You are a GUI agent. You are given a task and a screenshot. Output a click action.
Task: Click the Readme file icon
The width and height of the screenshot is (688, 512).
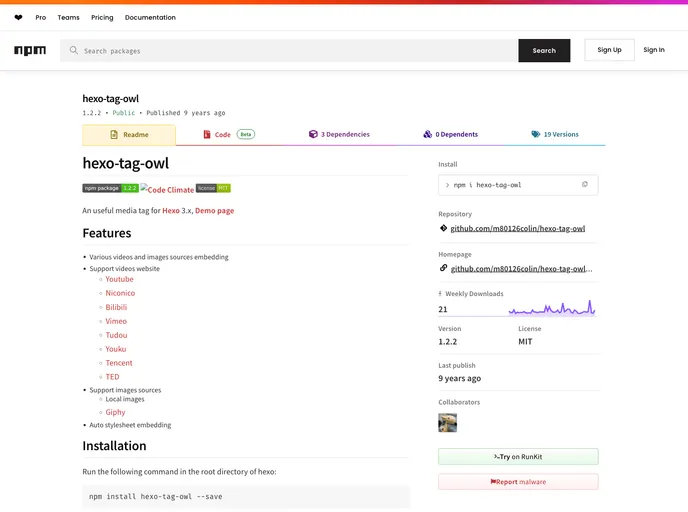click(114, 135)
